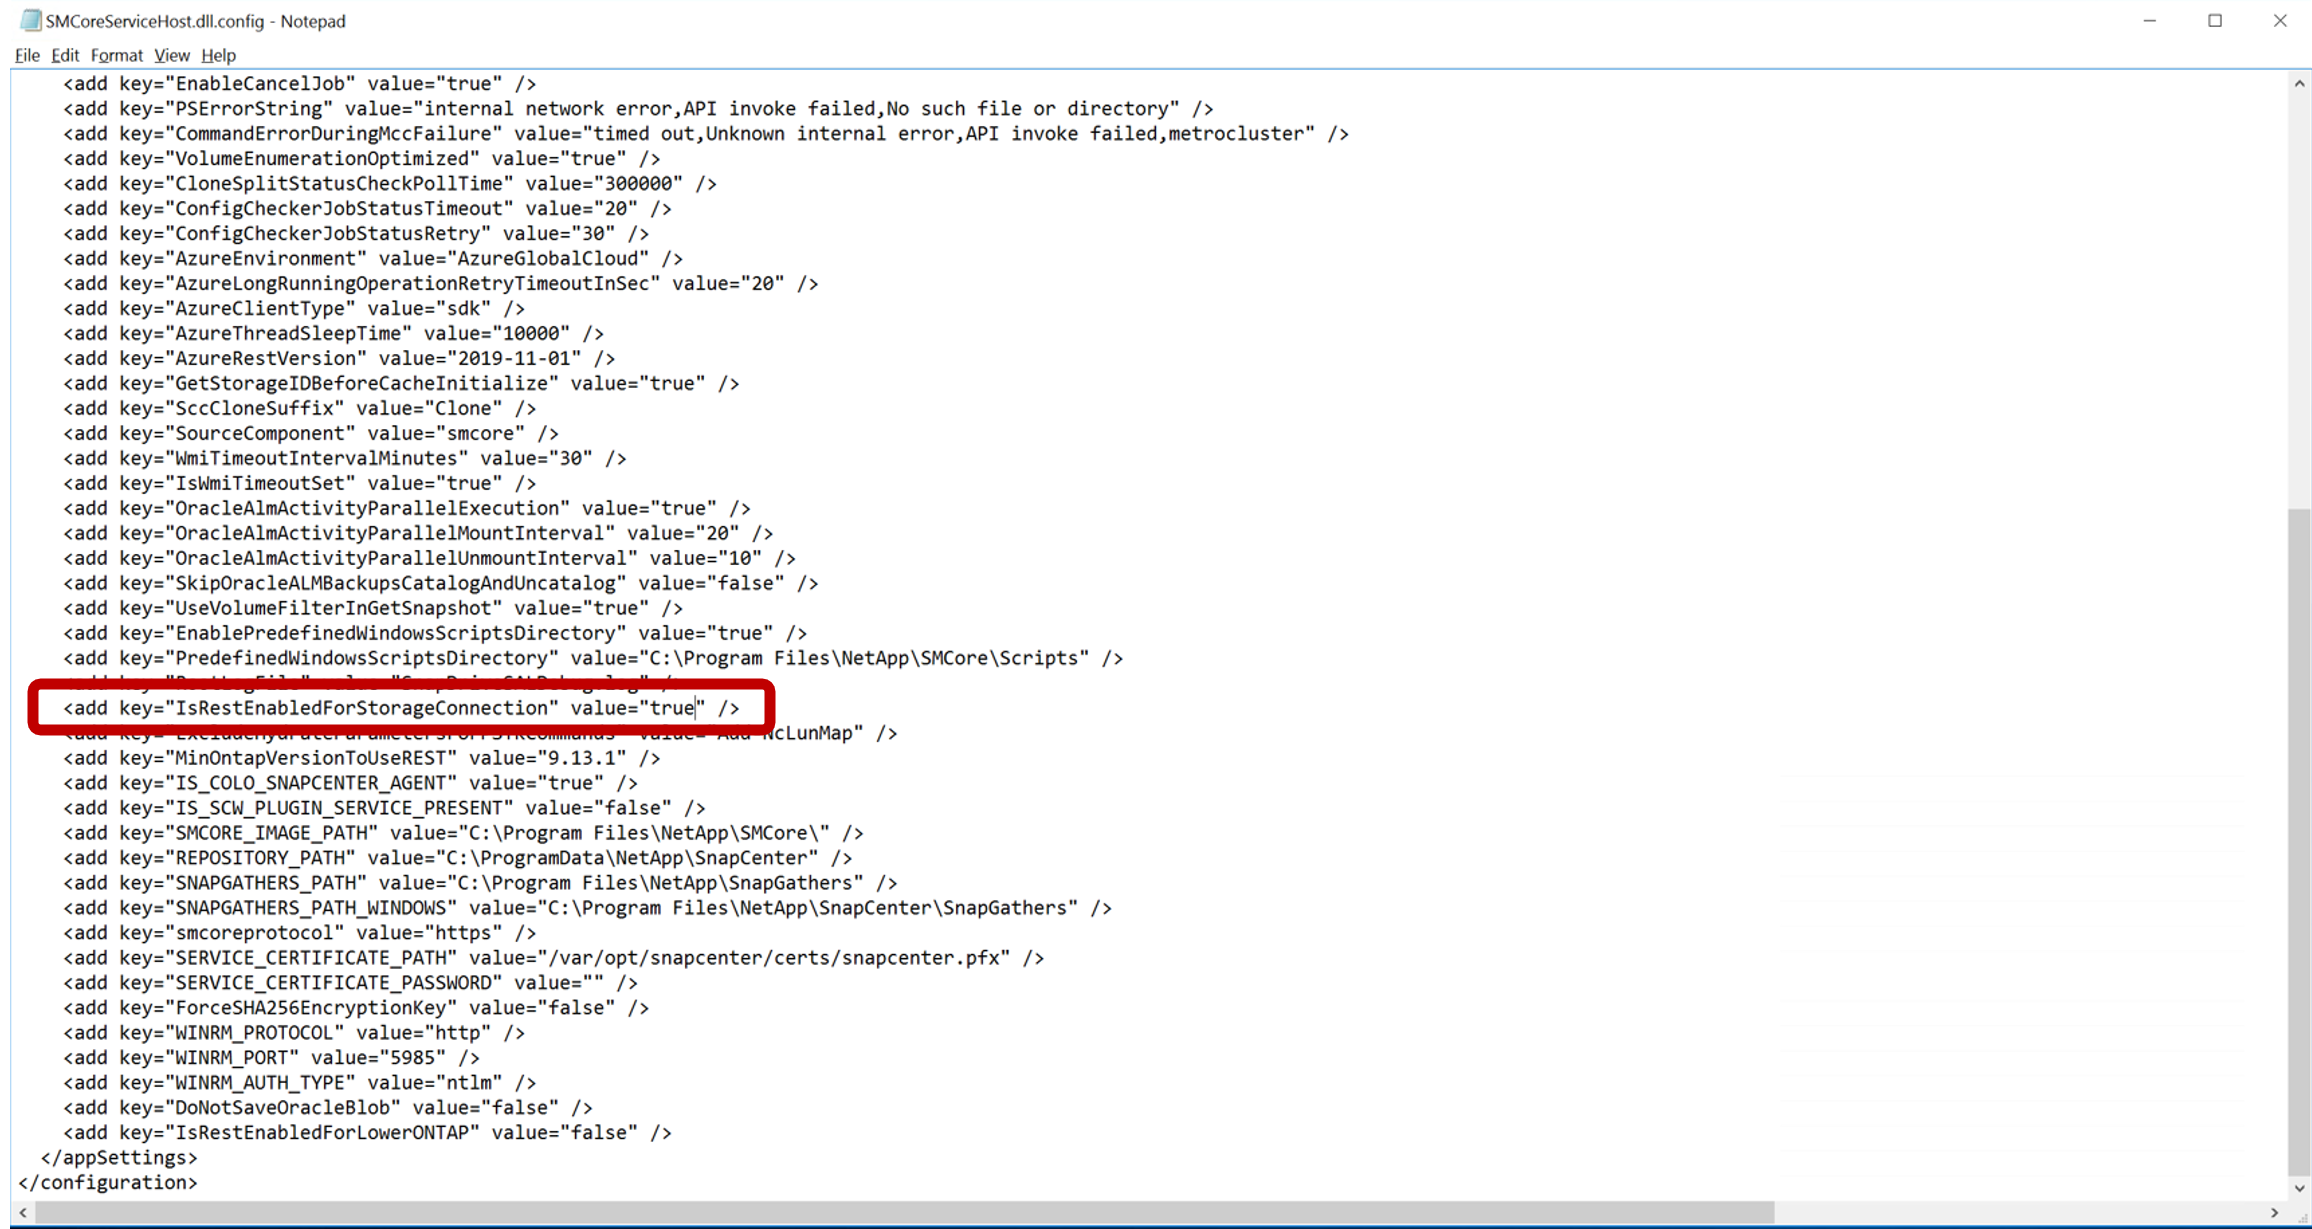
Task: Click the vertical scrollbar up arrow
Action: point(2299,84)
